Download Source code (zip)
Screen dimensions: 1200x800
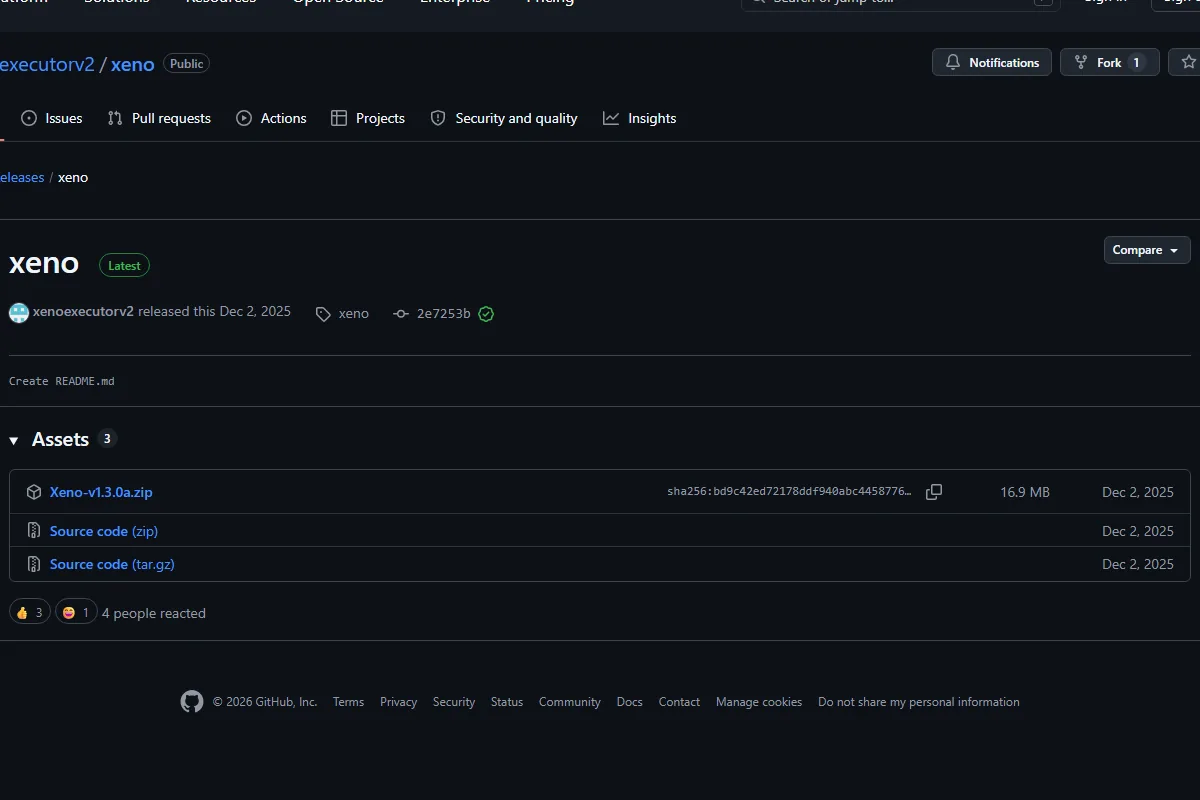pyautogui.click(x=104, y=531)
